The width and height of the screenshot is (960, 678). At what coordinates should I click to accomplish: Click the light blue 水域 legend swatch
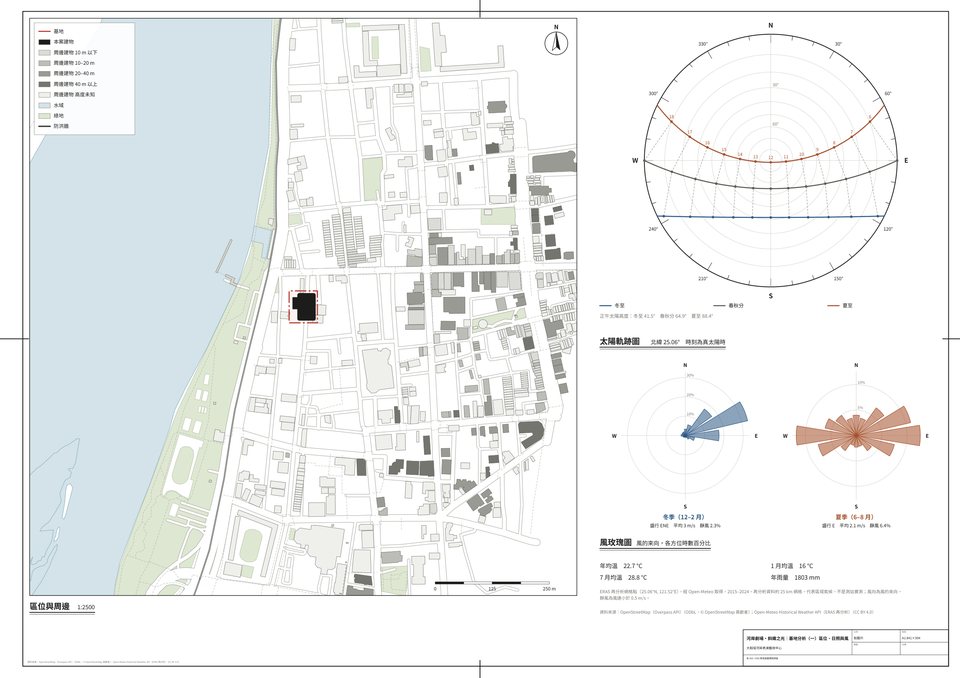tap(44, 105)
